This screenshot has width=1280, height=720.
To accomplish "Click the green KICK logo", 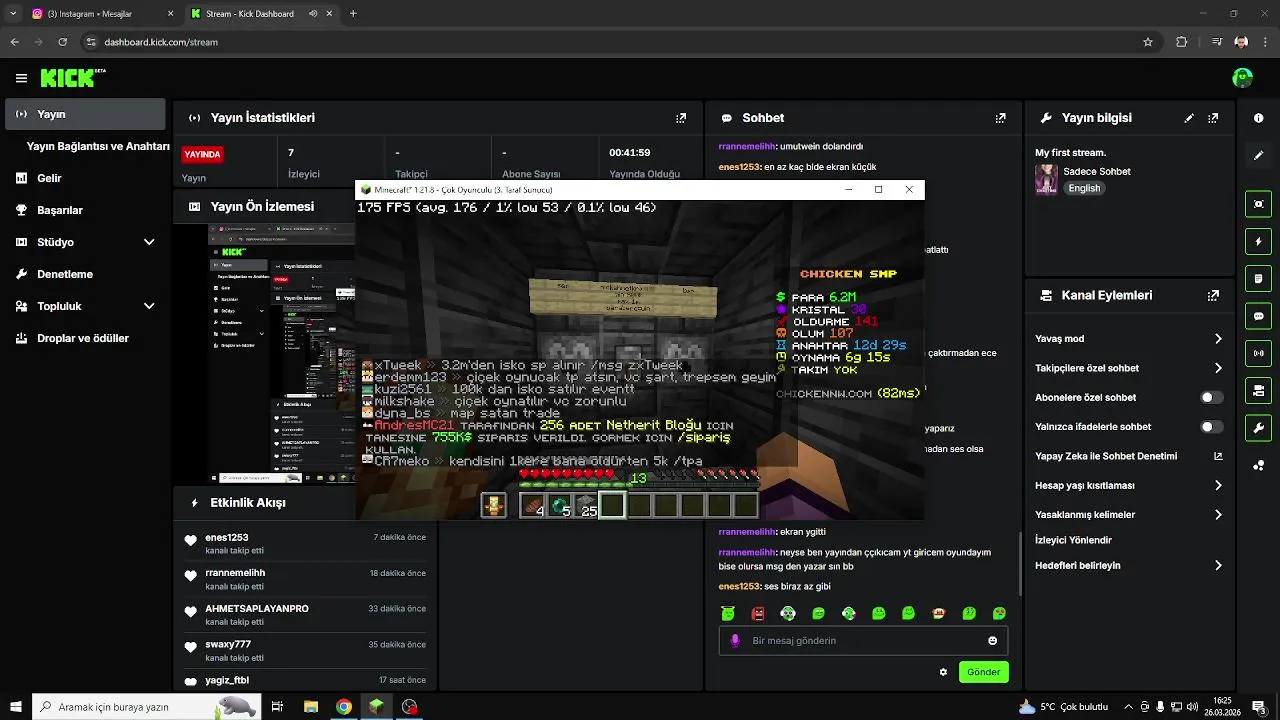I will click(x=70, y=77).
